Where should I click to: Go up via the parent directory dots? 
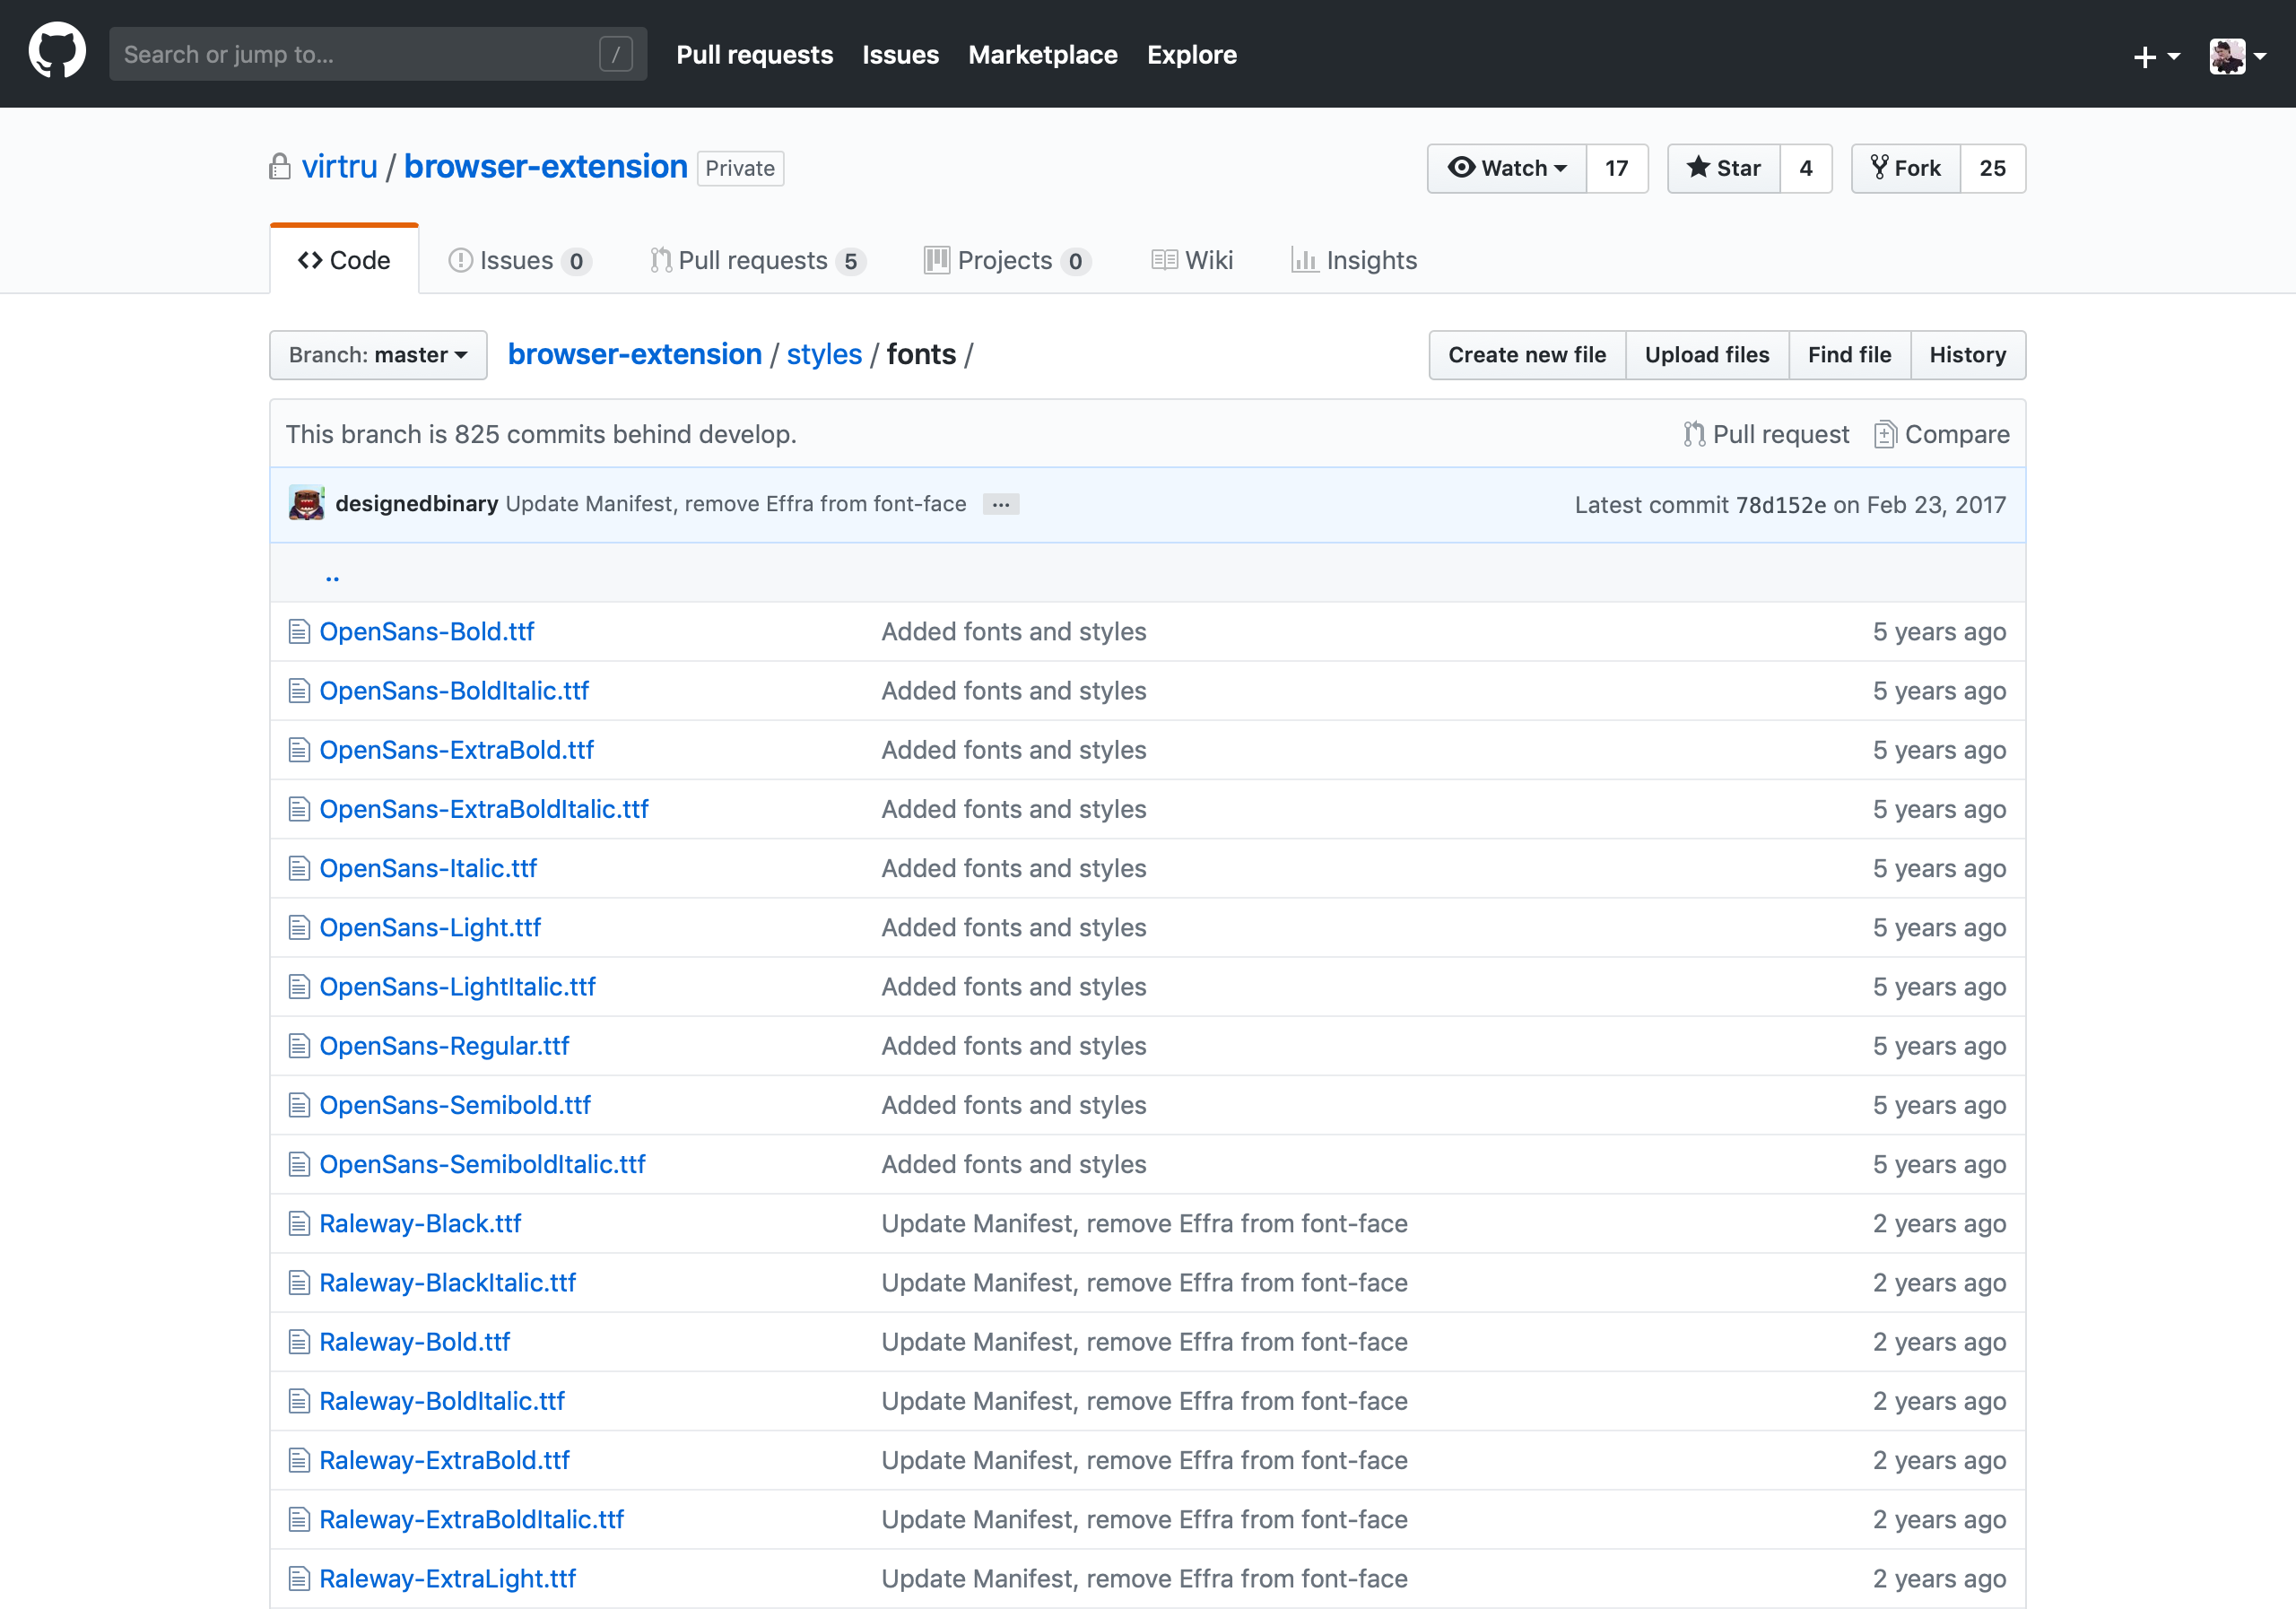click(332, 576)
